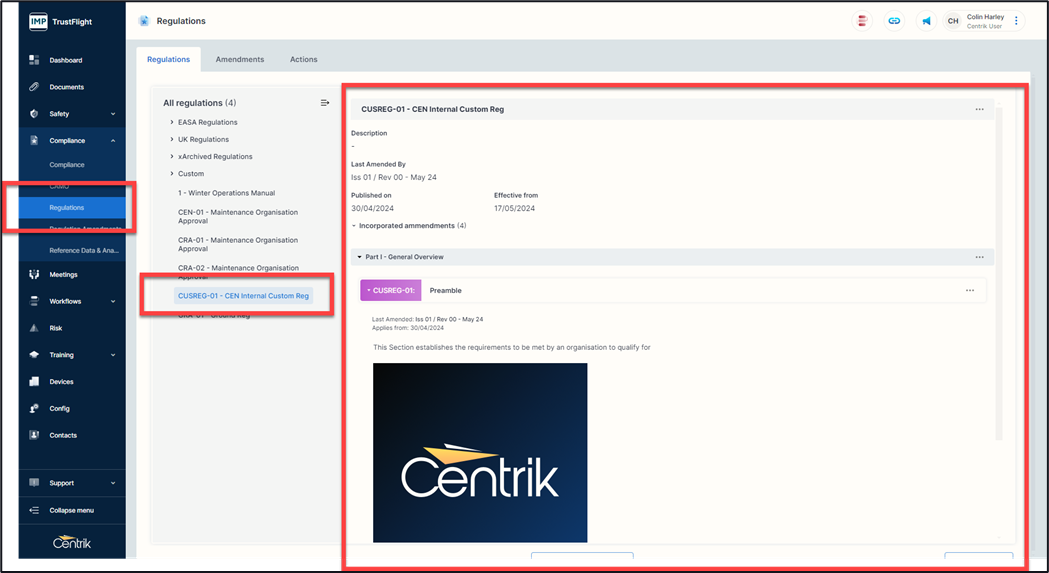
Task: Open three-dot menu for CUSREG-01 header
Action: pyautogui.click(x=979, y=109)
